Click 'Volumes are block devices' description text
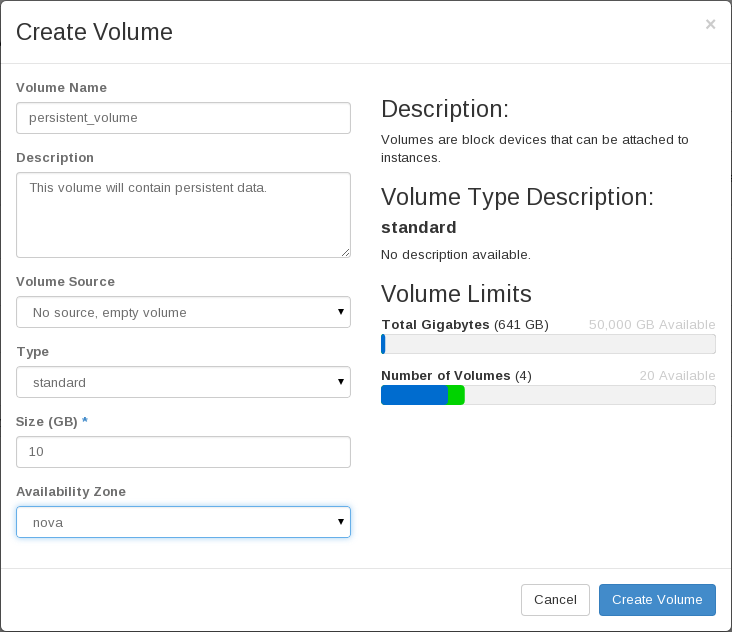The image size is (732, 632). tap(535, 149)
